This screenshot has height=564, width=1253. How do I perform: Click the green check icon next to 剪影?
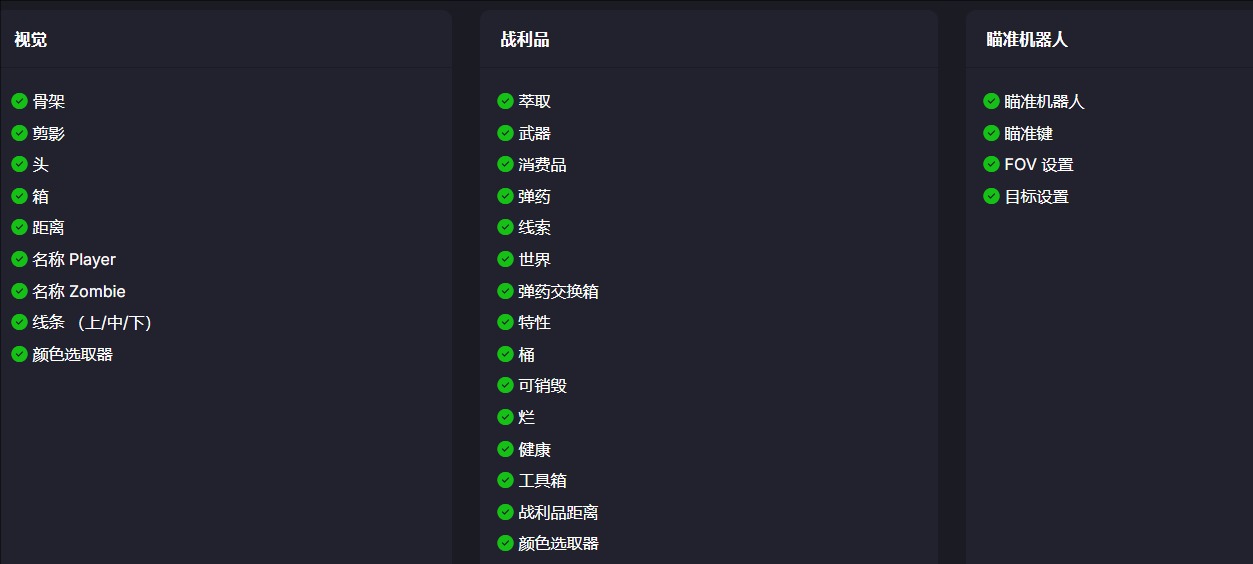point(19,132)
